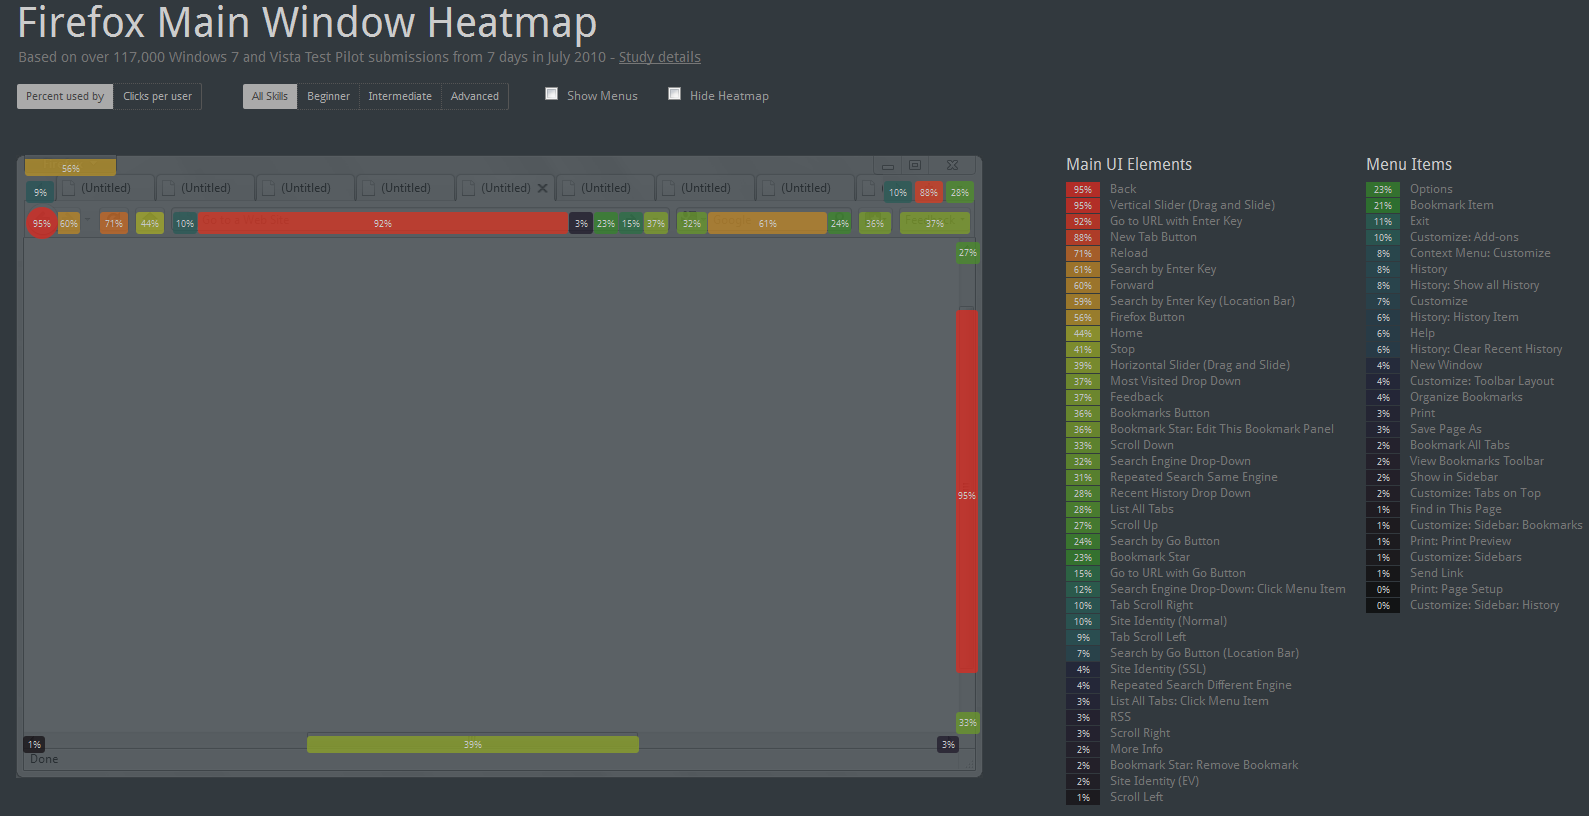Click the 61% Google search box
Screen dimensions: 1589x816
pos(767,223)
